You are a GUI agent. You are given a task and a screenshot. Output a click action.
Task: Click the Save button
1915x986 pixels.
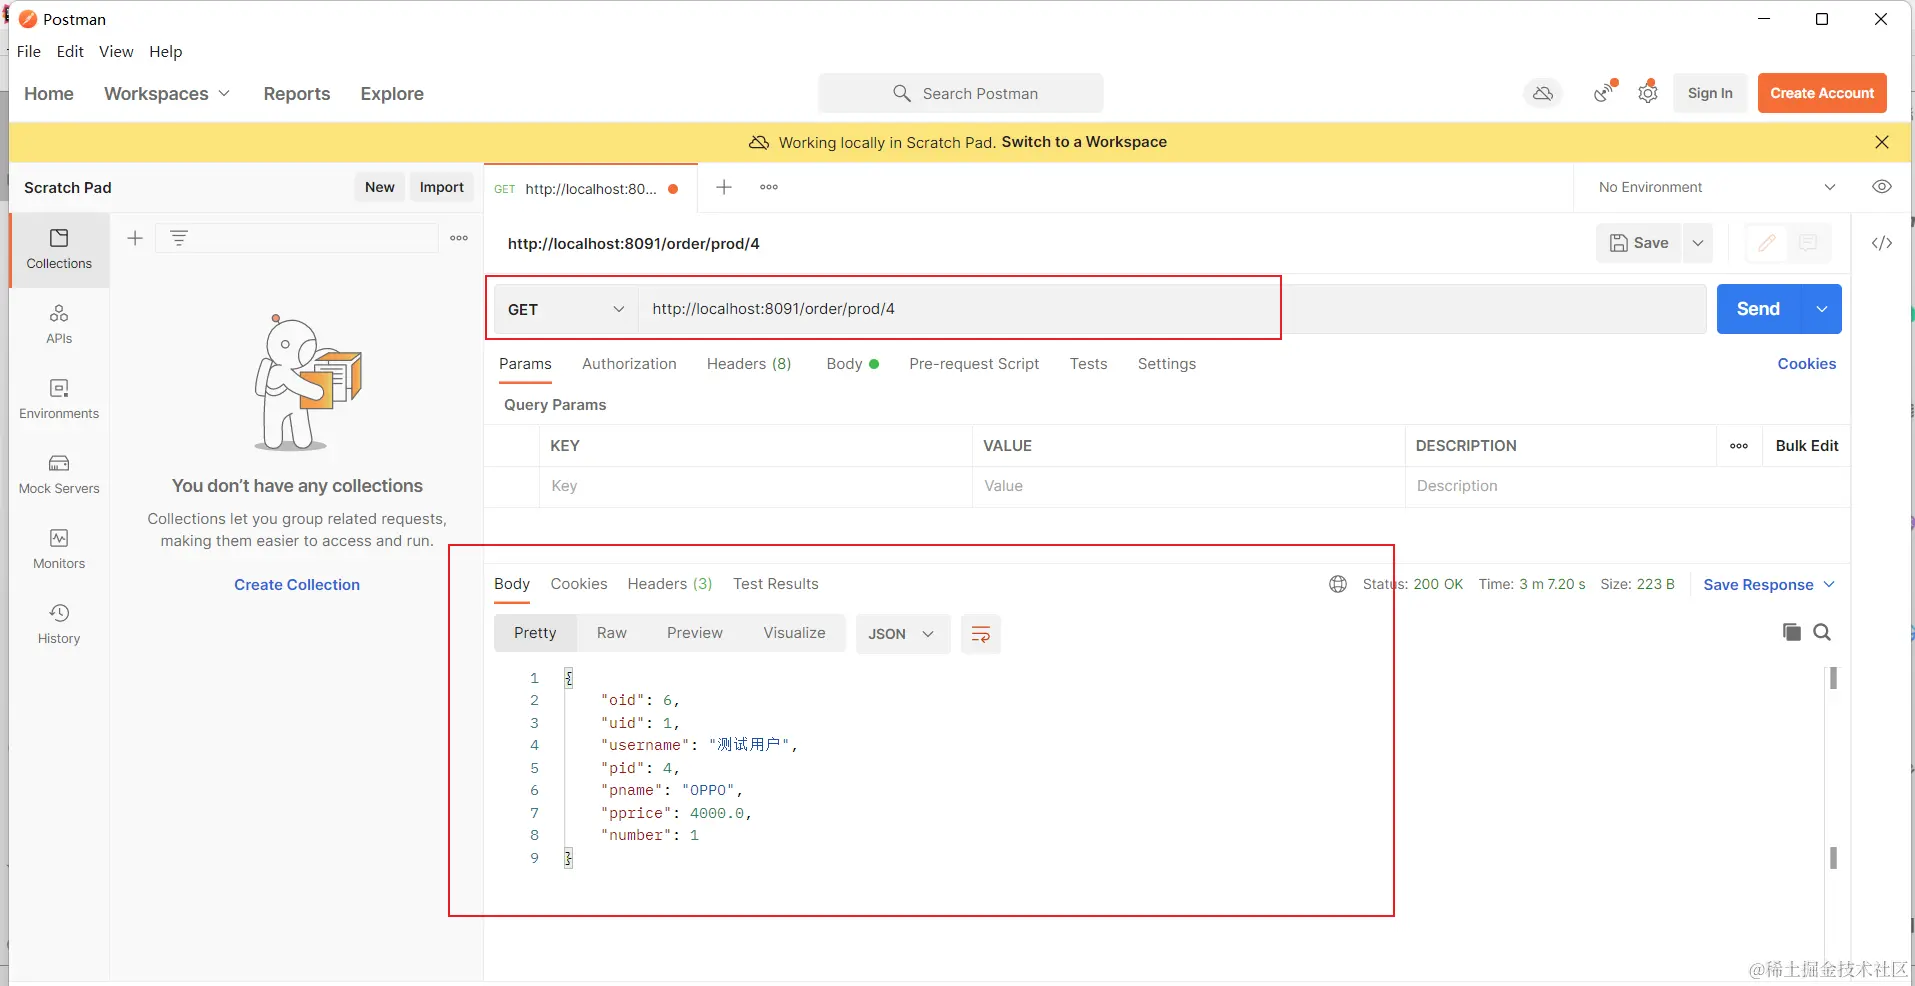tap(1640, 243)
